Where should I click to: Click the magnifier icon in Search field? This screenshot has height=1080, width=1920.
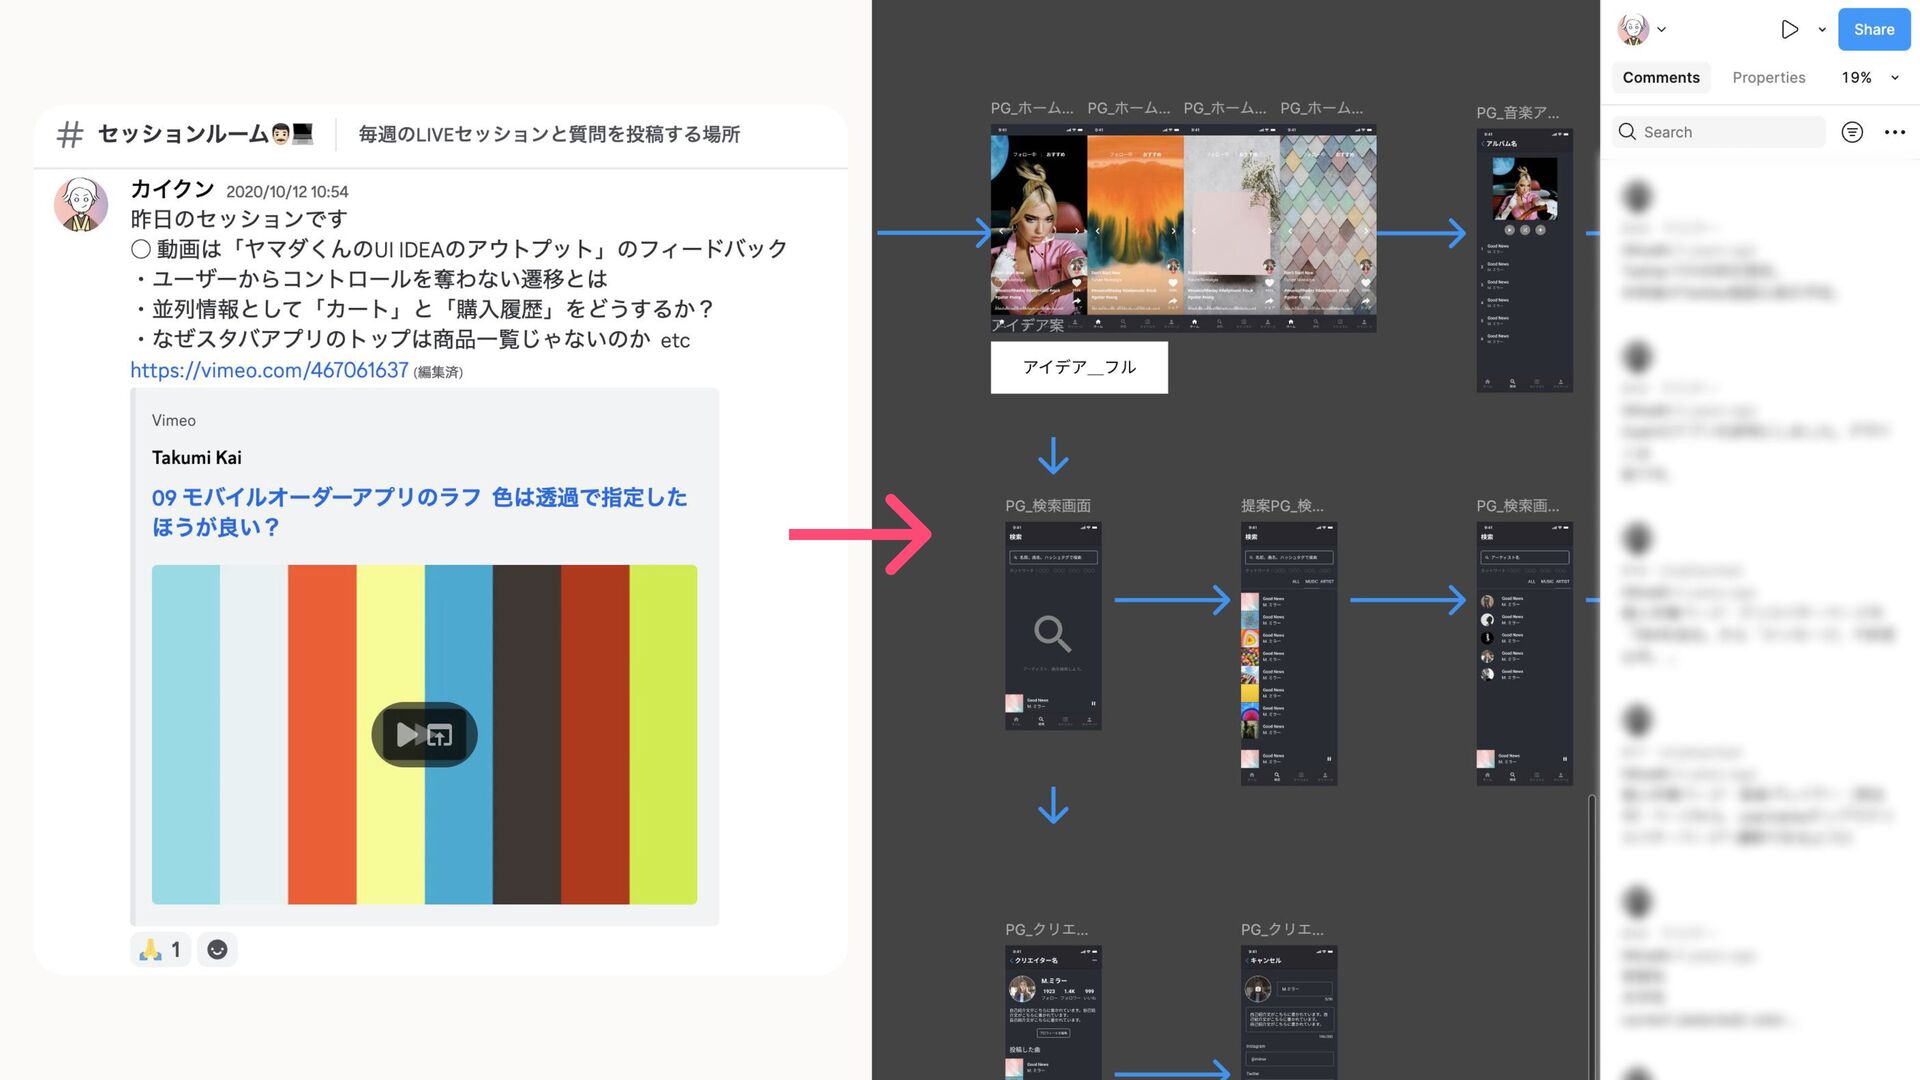[1627, 132]
